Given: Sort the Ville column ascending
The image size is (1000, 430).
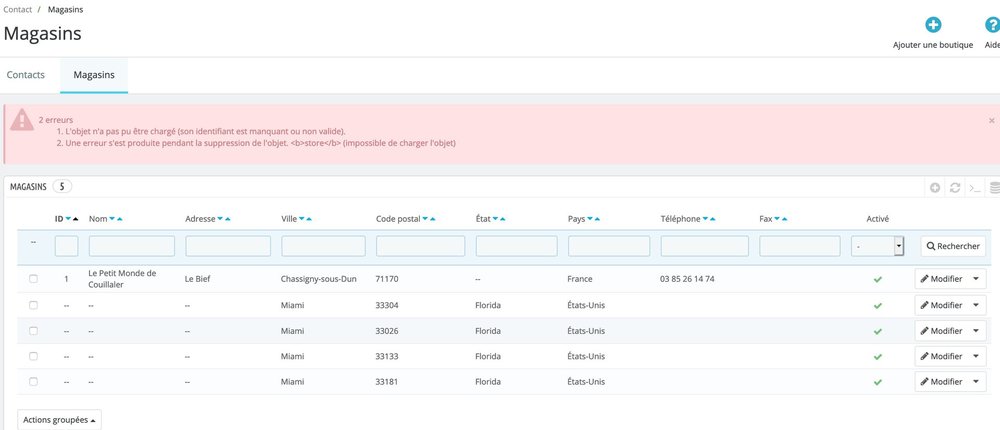Looking at the screenshot, I should [x=308, y=219].
